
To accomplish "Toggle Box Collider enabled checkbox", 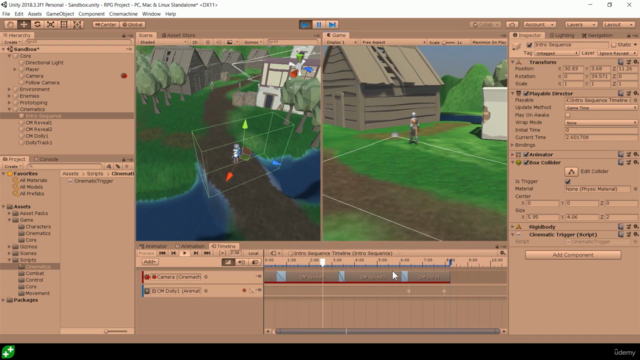I will click(526, 162).
